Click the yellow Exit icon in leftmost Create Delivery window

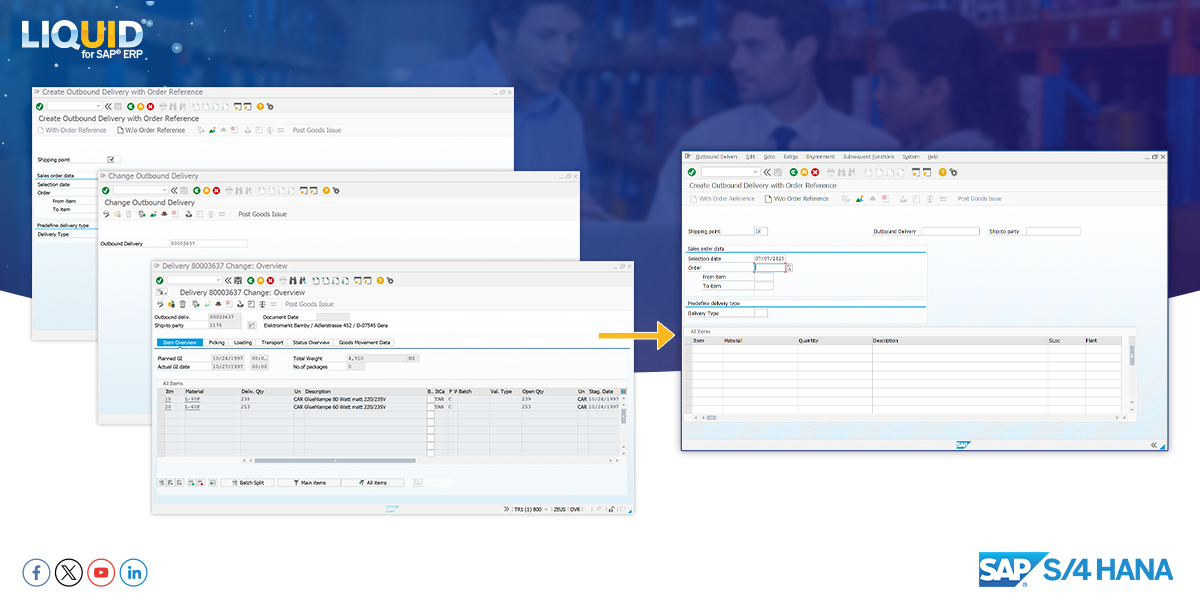click(140, 106)
